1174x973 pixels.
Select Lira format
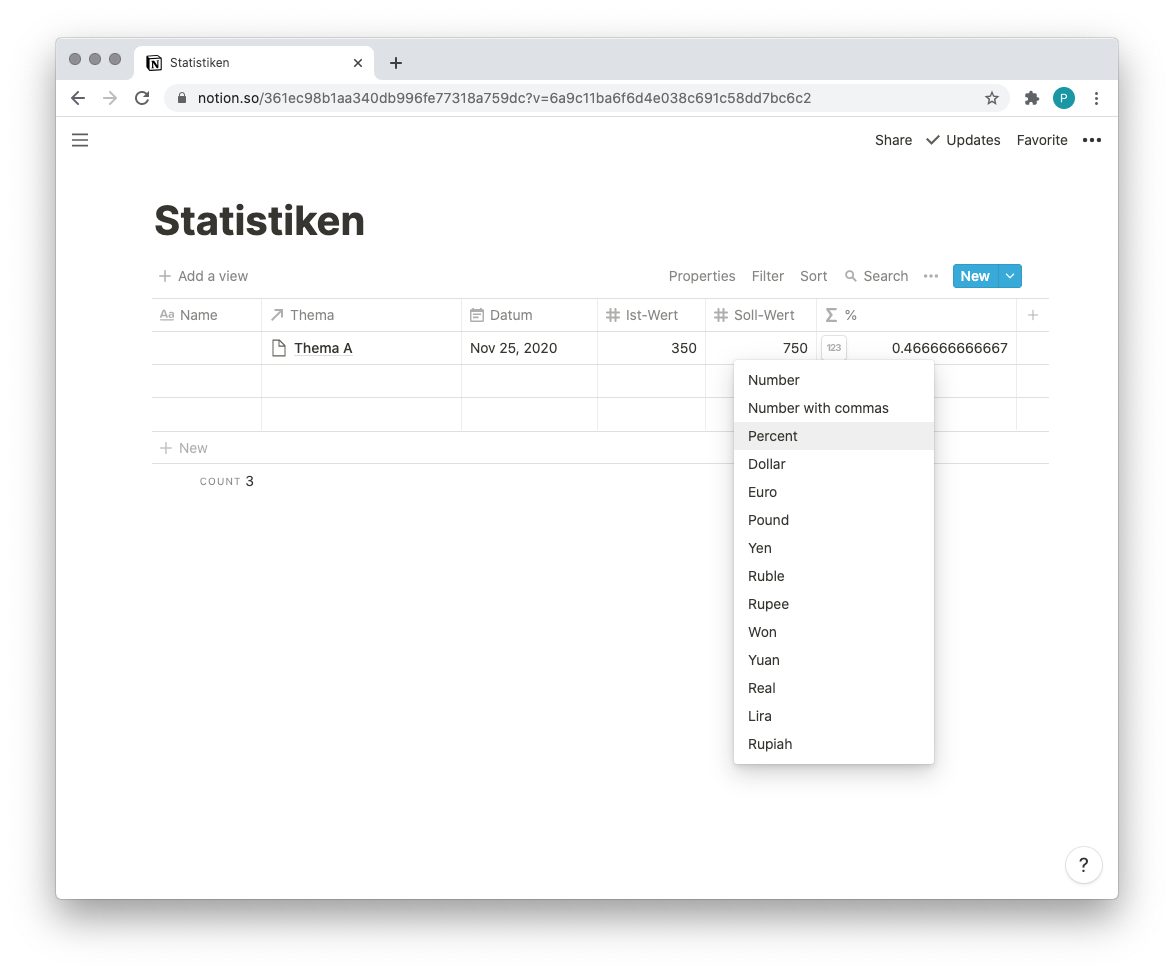833,716
